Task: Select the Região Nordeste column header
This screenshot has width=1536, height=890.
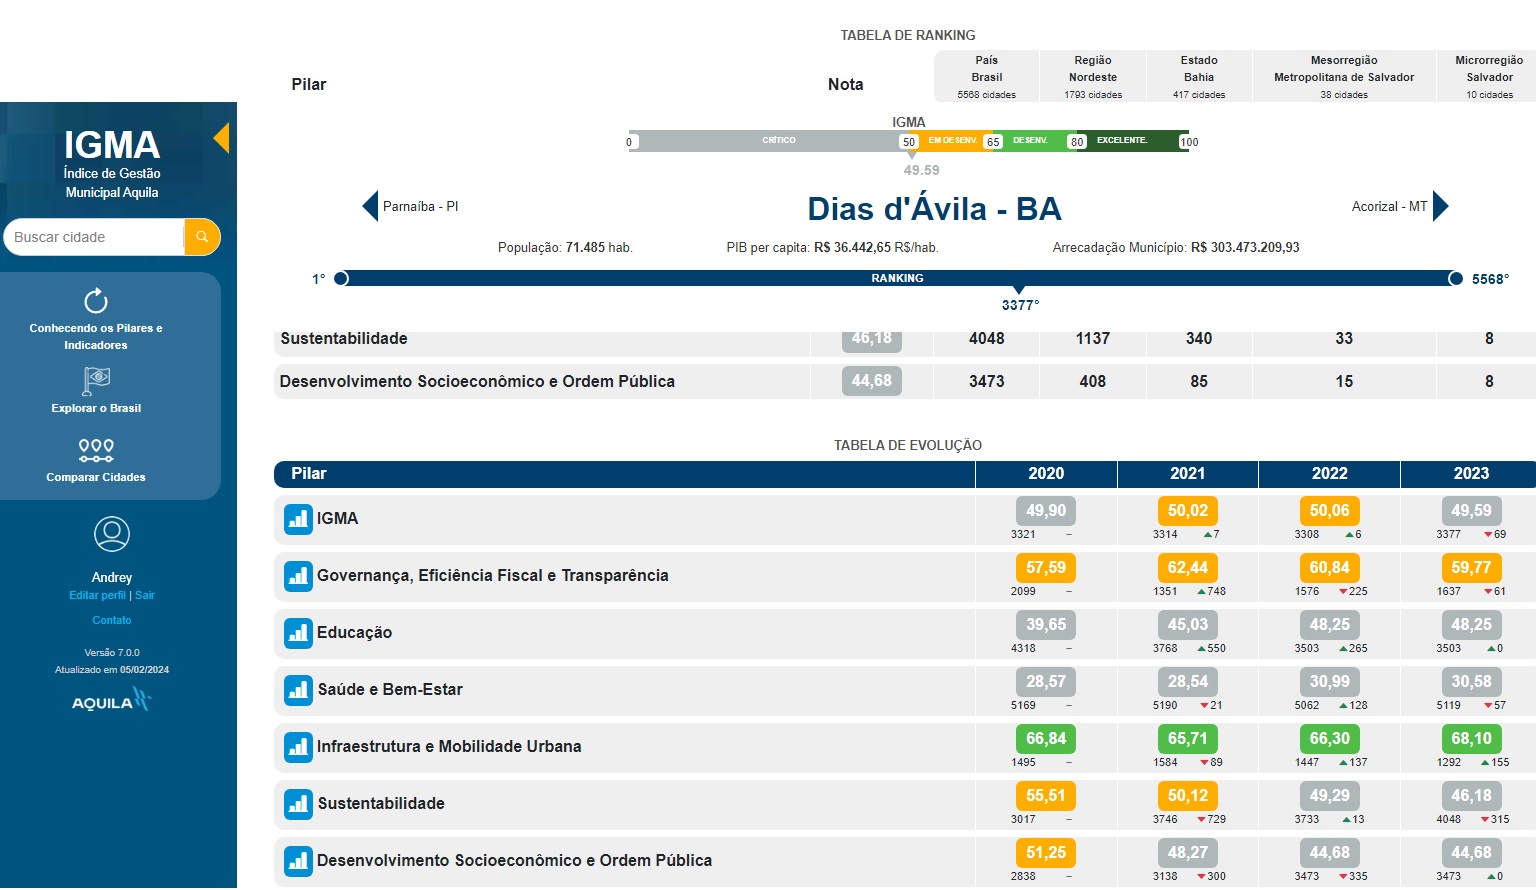Action: tap(1093, 77)
